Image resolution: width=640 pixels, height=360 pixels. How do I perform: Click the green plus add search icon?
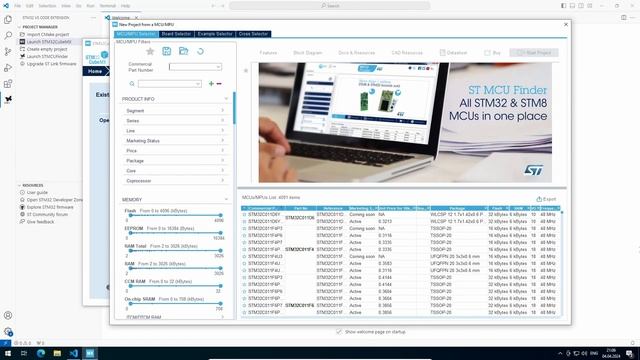[x=211, y=84]
